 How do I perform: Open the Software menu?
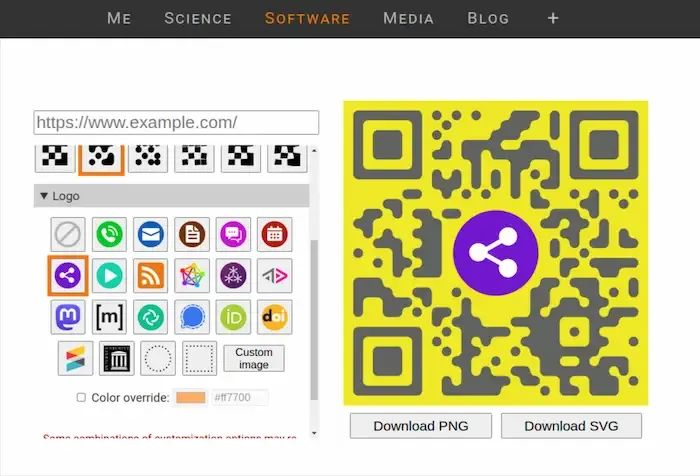pos(307,18)
